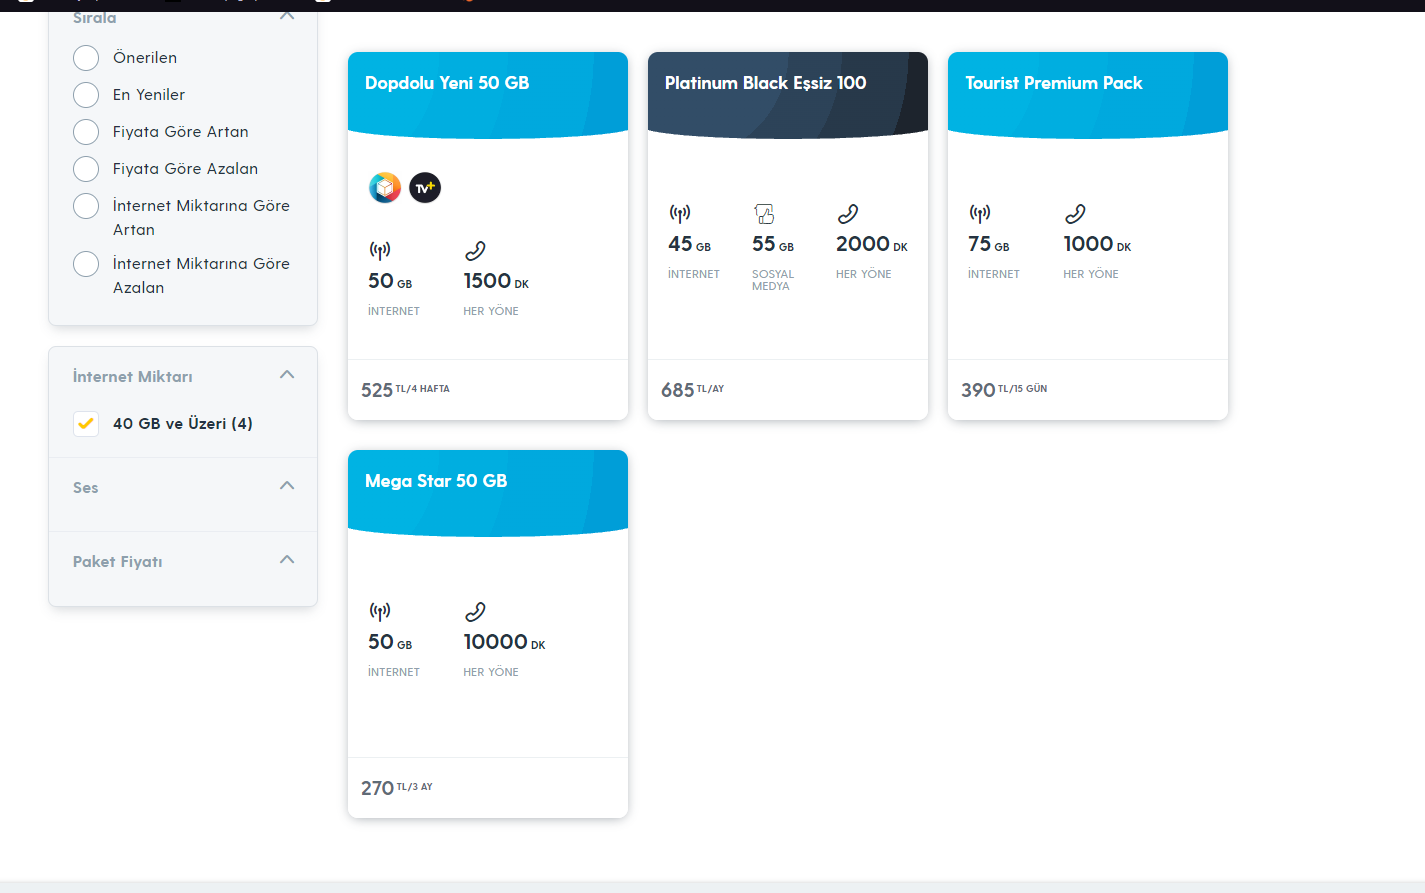Click Mega Star 50 GB phone icon
This screenshot has height=893, width=1425.
(475, 611)
